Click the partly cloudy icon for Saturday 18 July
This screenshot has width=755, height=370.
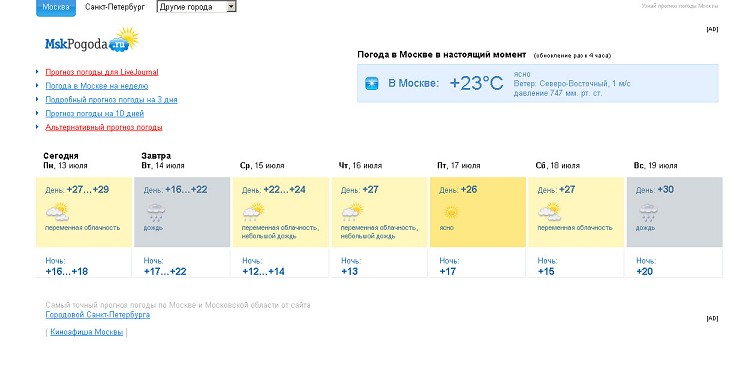[x=549, y=211]
